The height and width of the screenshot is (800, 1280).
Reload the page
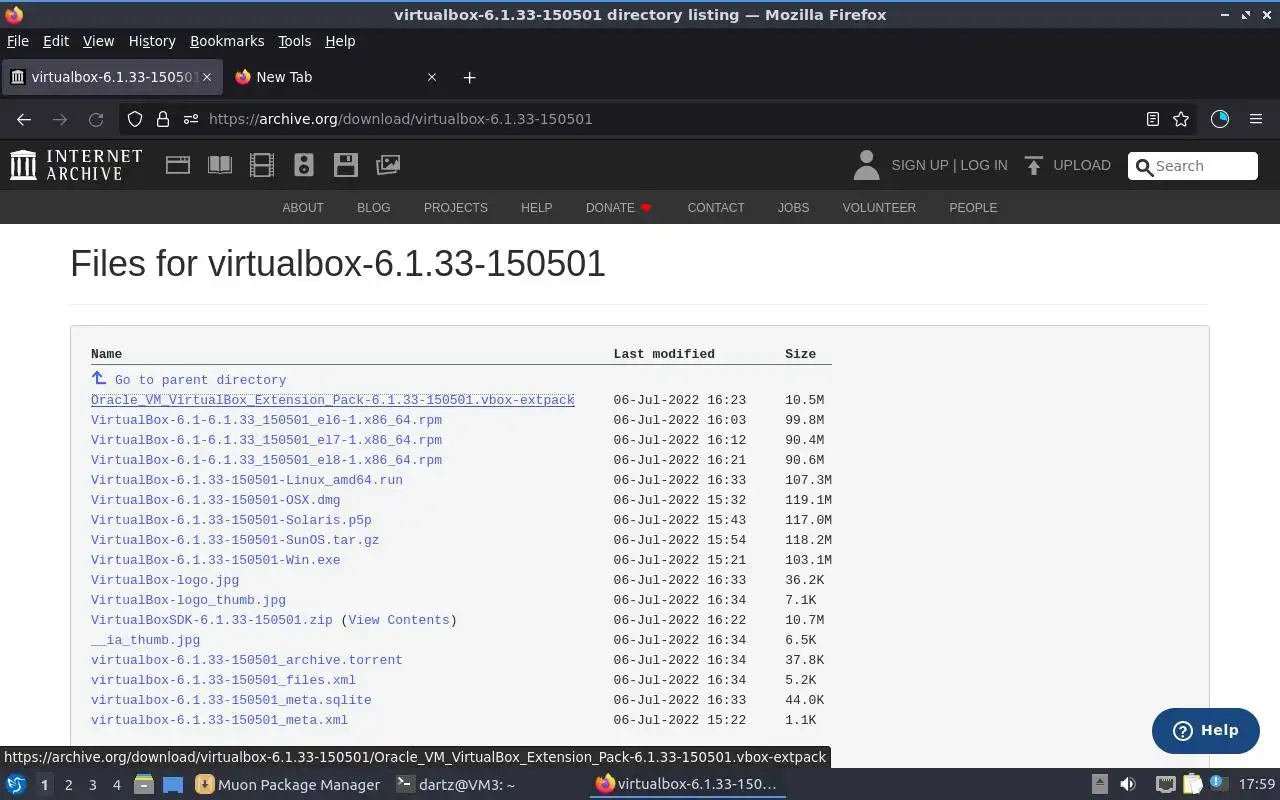96,119
